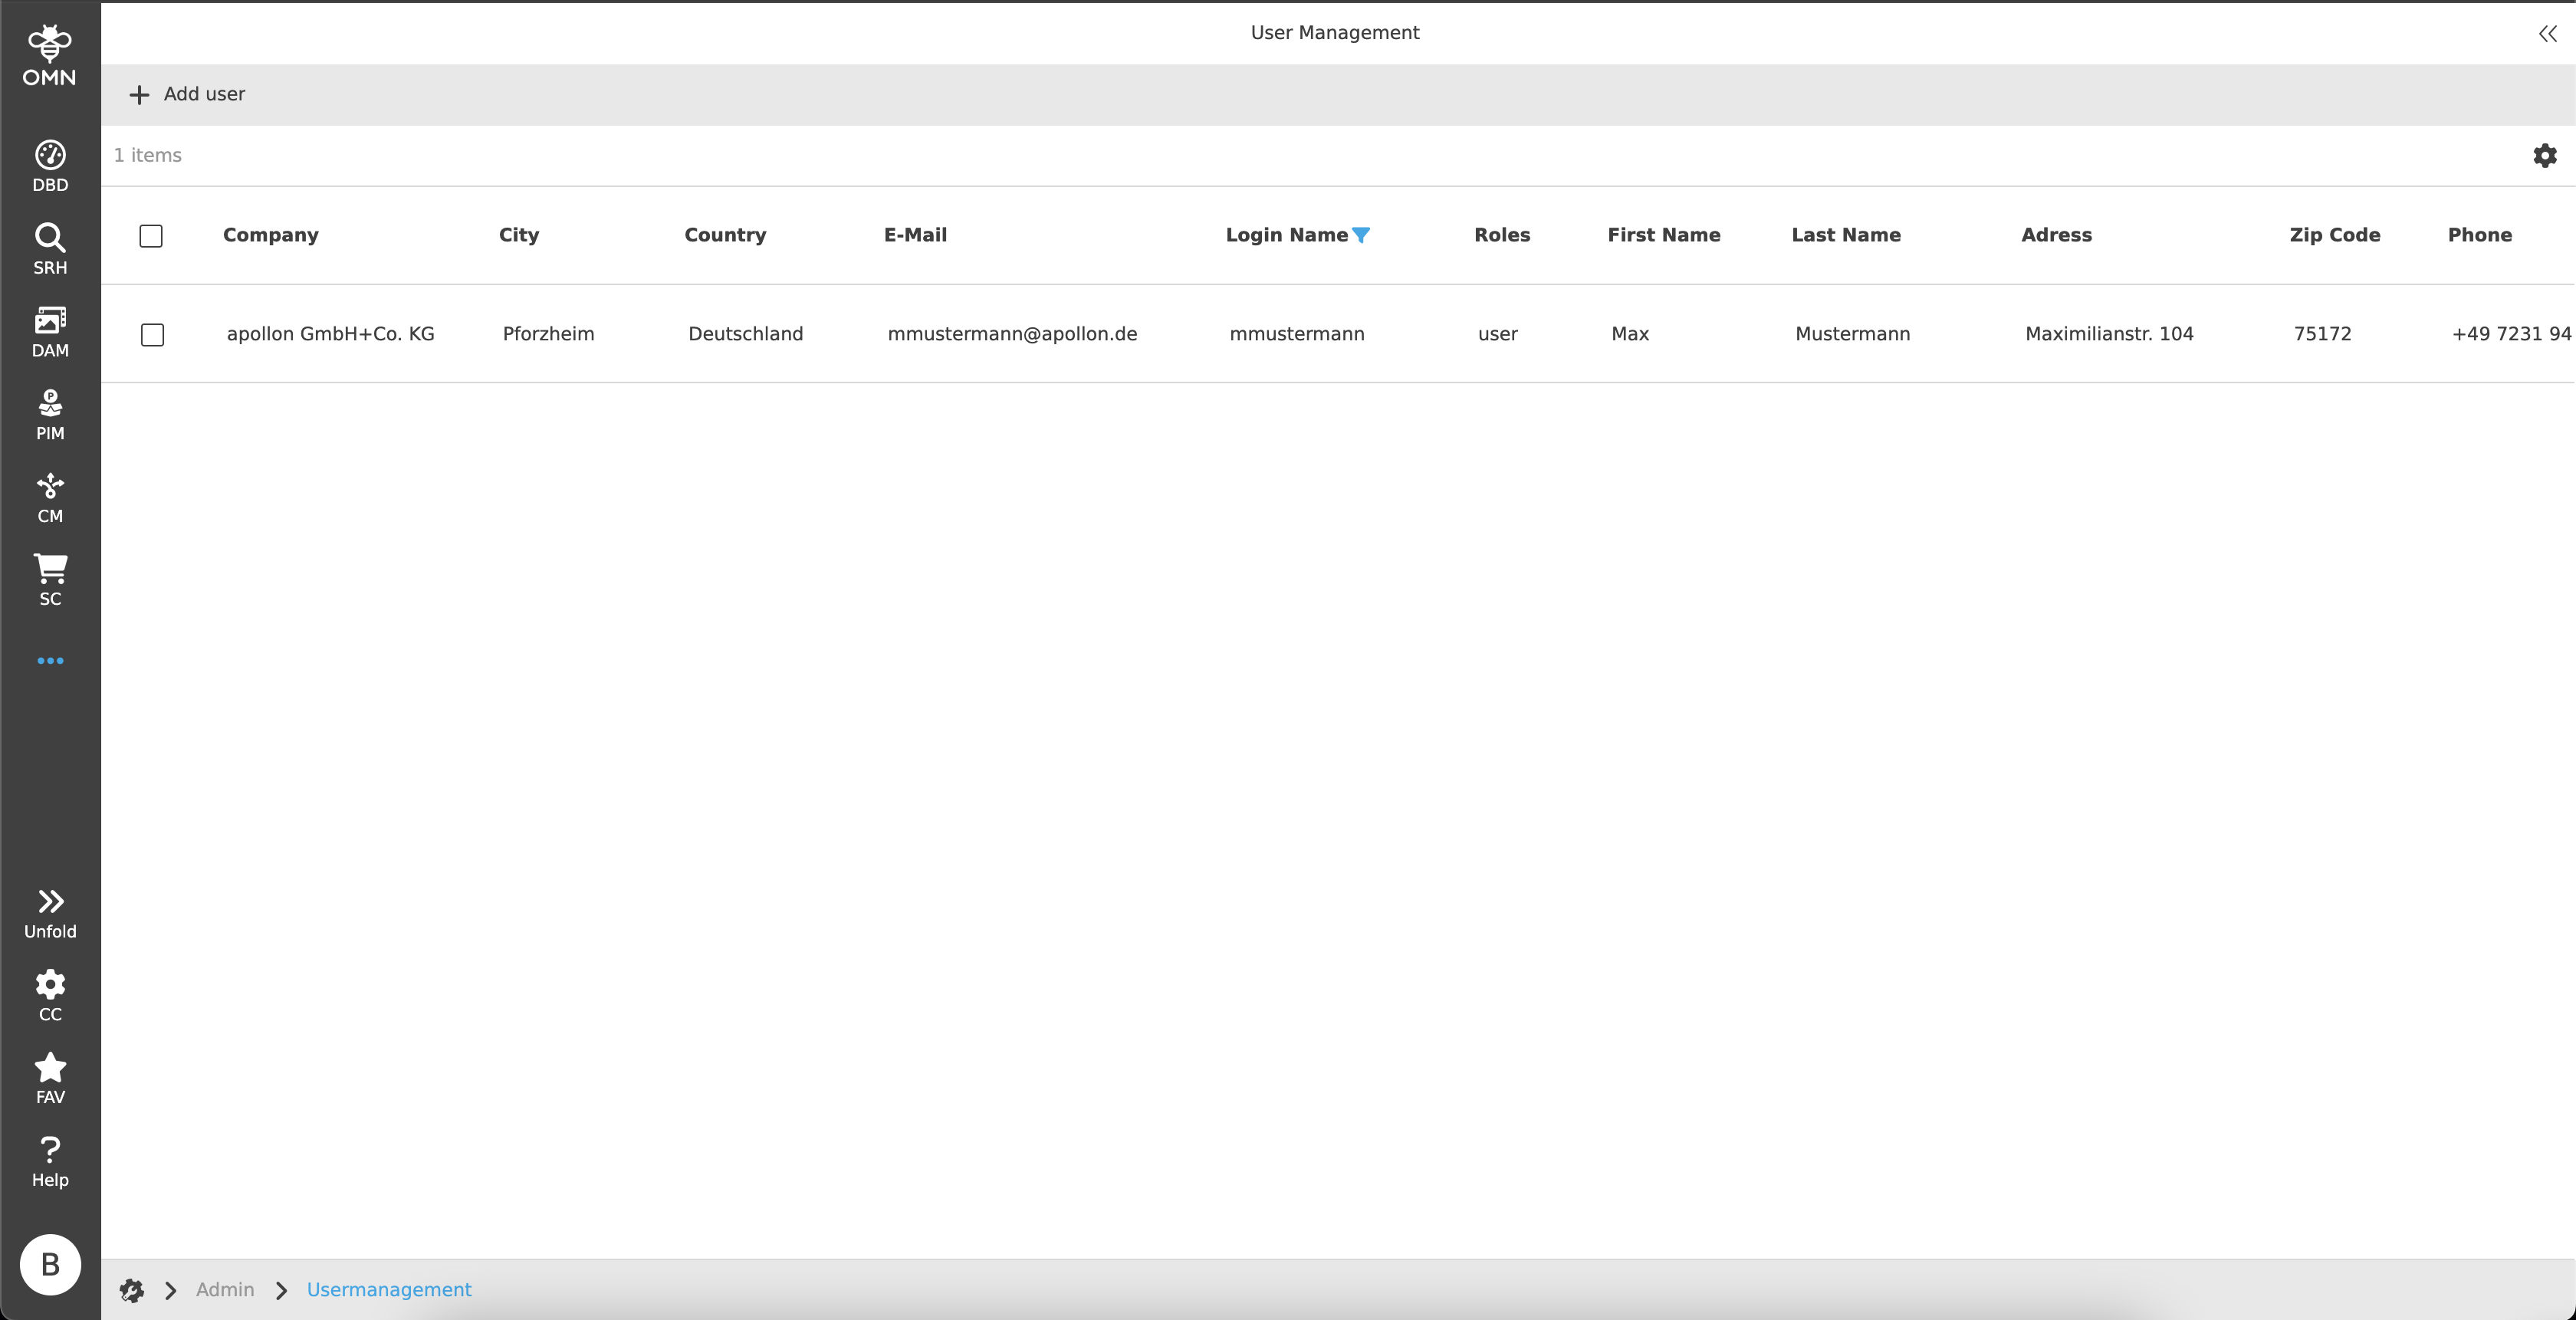This screenshot has height=1320, width=2576.
Task: Collapse the panel with double chevron
Action: click(x=2547, y=34)
